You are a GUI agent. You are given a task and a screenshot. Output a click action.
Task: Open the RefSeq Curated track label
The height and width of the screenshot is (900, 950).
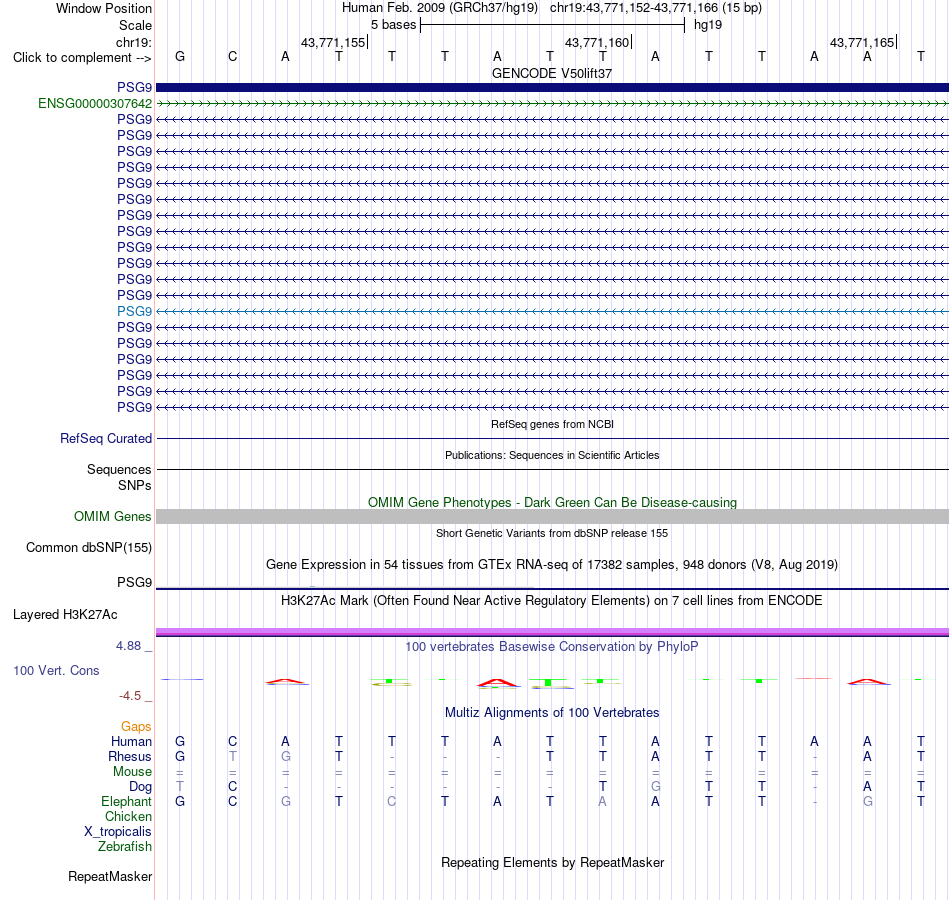coord(106,438)
